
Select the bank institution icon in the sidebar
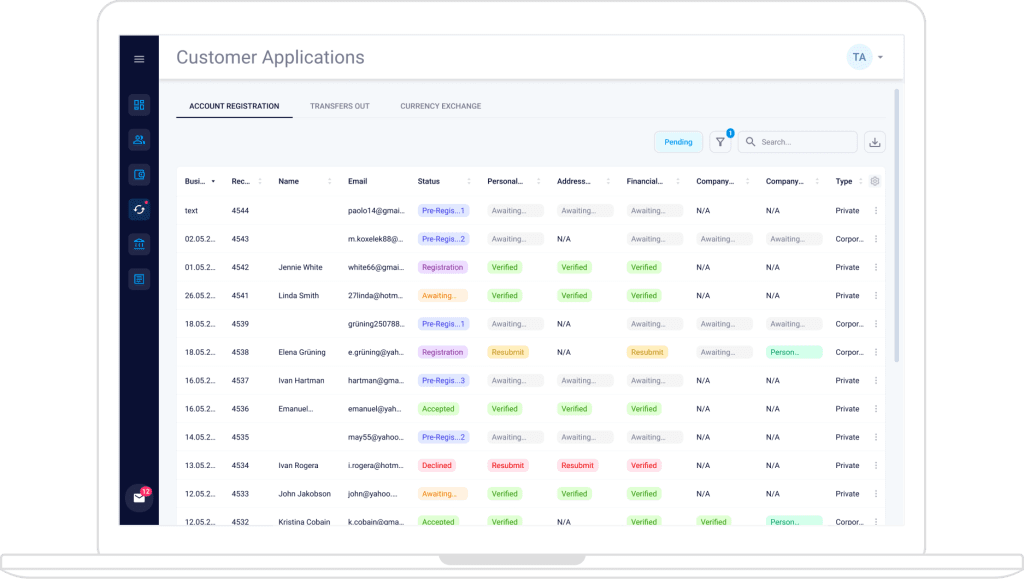click(x=139, y=244)
